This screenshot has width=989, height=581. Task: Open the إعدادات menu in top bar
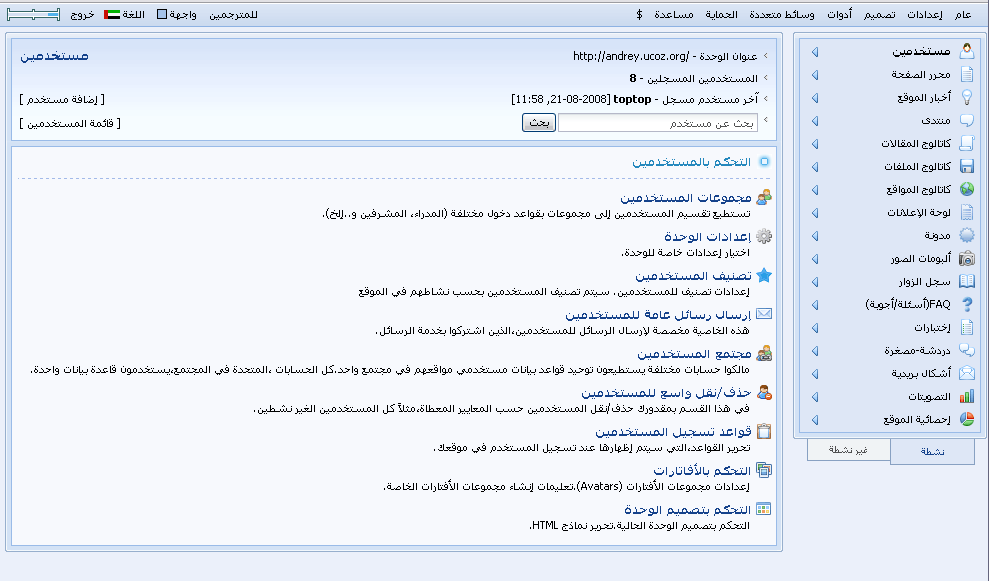click(924, 15)
